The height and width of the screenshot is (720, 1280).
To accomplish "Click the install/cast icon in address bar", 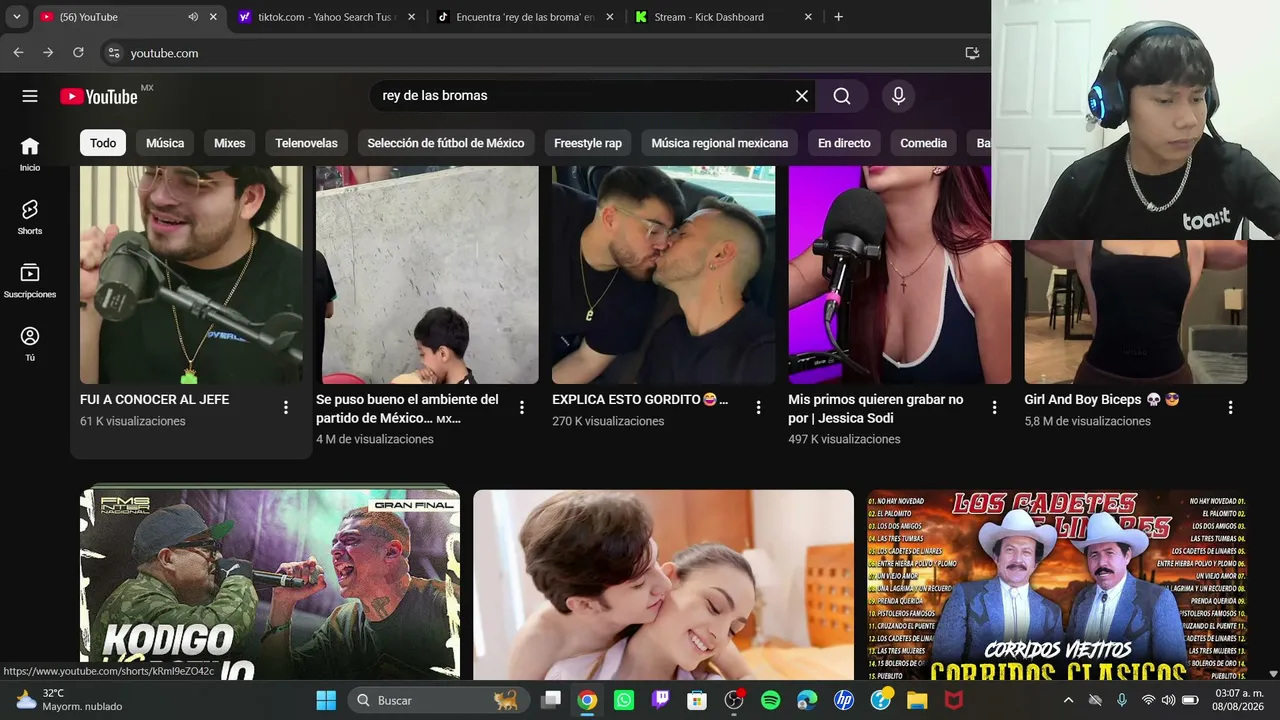I will (x=972, y=53).
